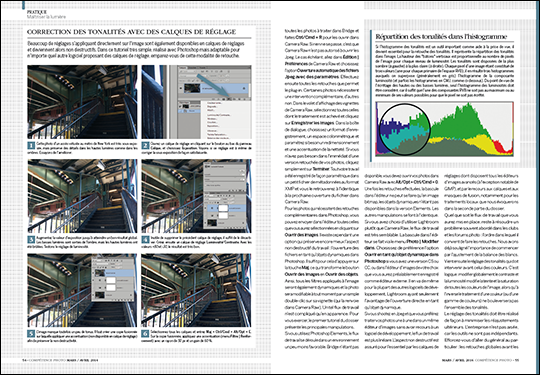540x375 pixels.
Task: Click the "PRATIQUE" section label
Action: 37,12
